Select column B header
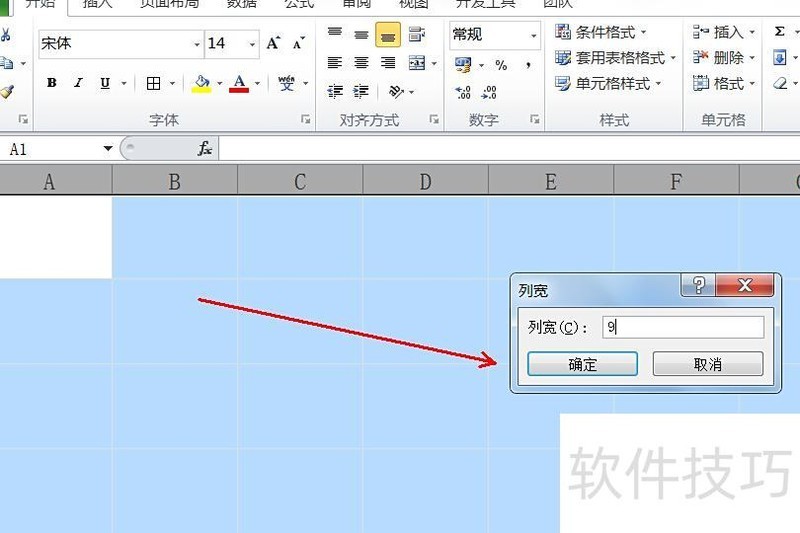Image resolution: width=800 pixels, height=533 pixels. (x=174, y=181)
